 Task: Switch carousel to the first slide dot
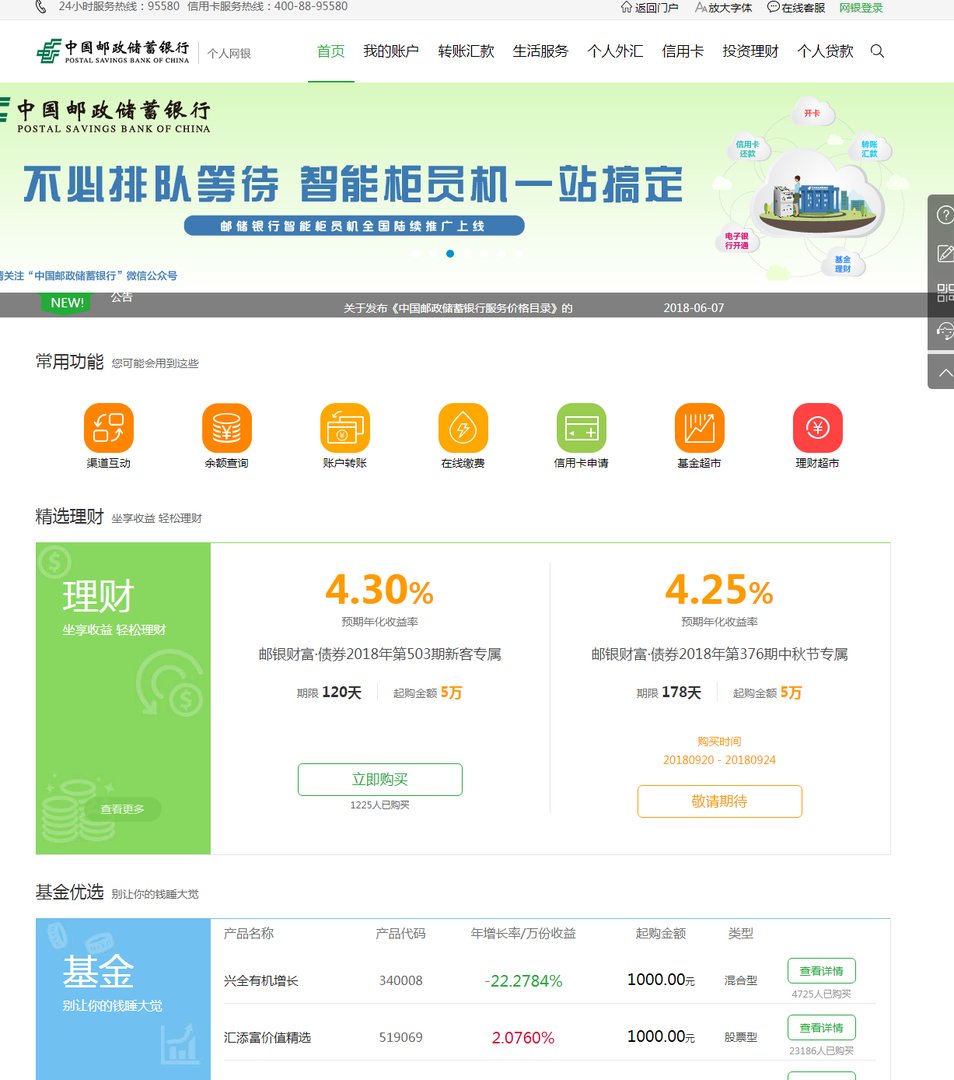point(415,254)
